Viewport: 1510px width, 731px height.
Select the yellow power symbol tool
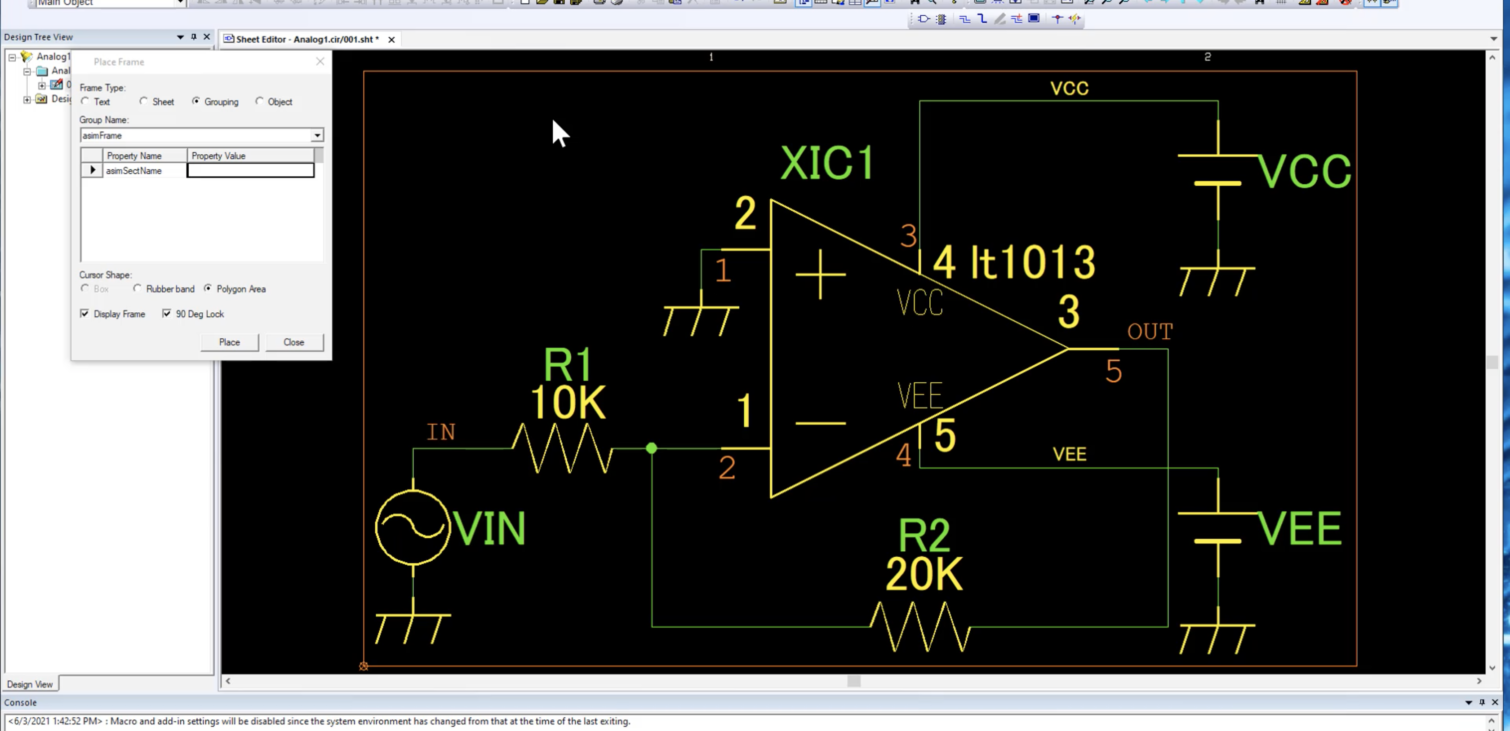pyautogui.click(x=1075, y=19)
